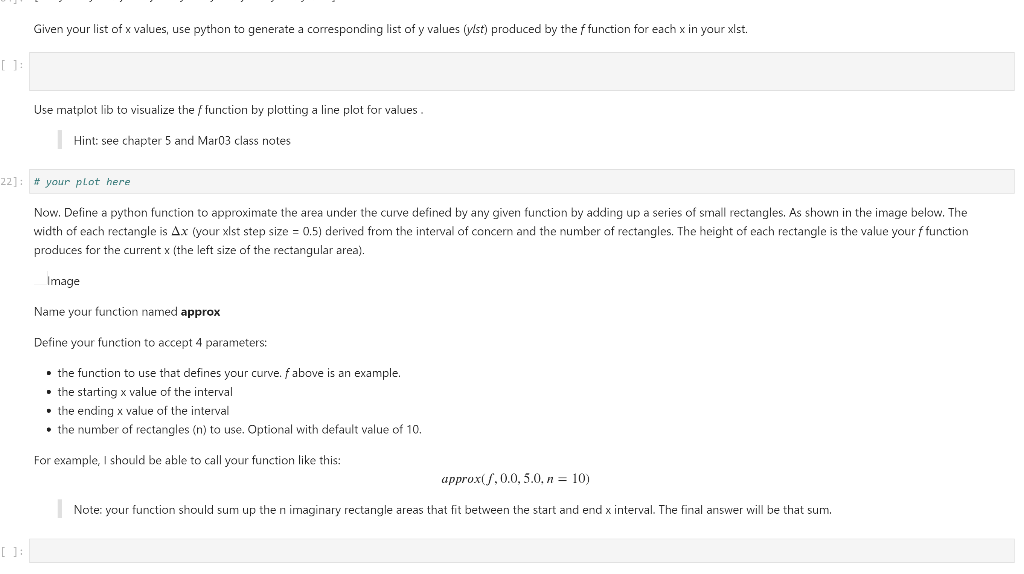This screenshot has width=1024, height=574.
Task: Click the hint about chapter 5 and Mar03 notes
Action: (182, 141)
